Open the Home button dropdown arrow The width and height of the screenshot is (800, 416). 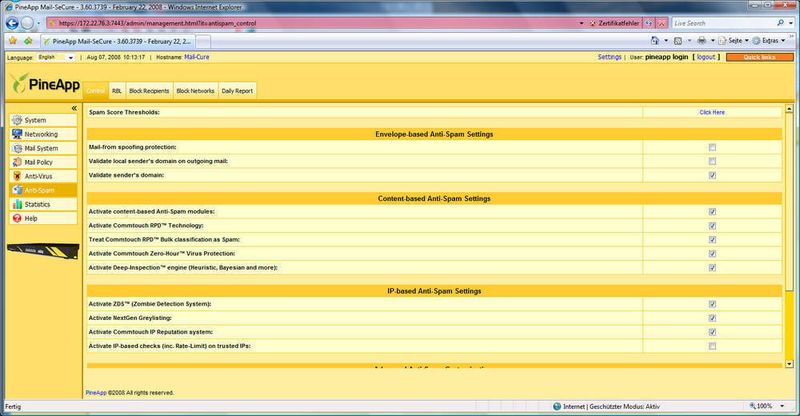coord(666,40)
